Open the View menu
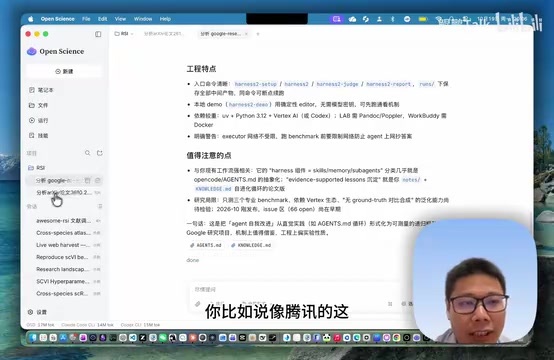The image size is (554, 360). (120, 19)
